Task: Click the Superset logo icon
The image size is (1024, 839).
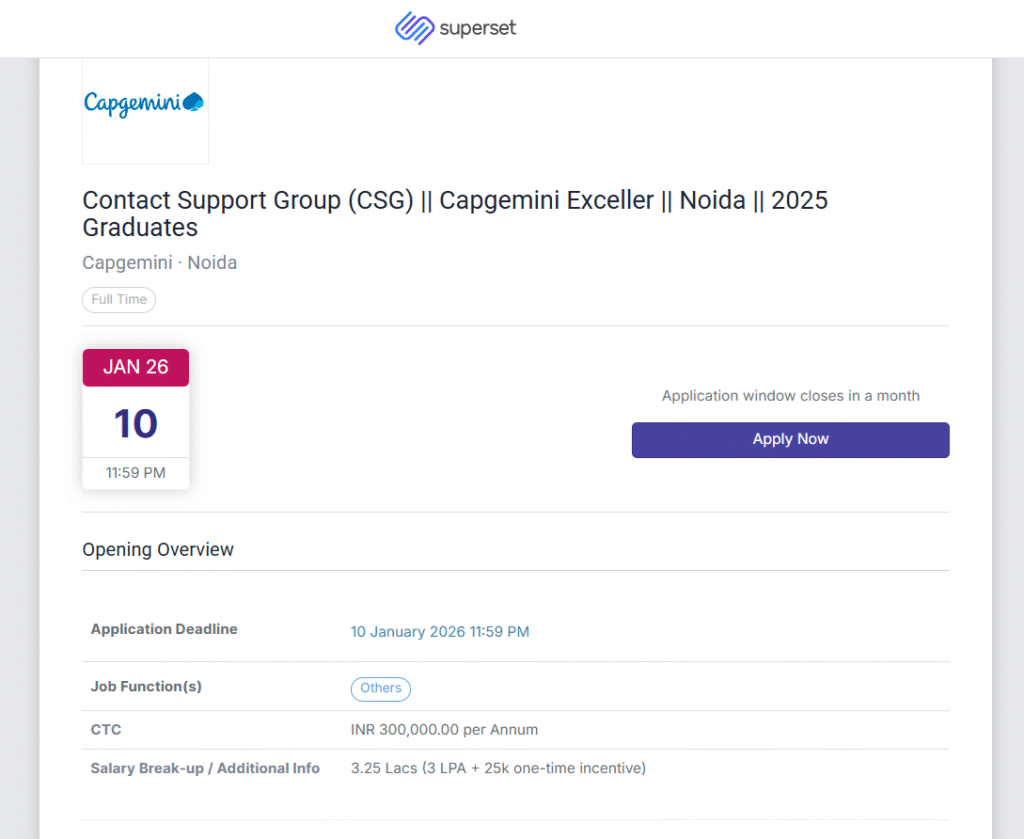Action: [x=414, y=28]
